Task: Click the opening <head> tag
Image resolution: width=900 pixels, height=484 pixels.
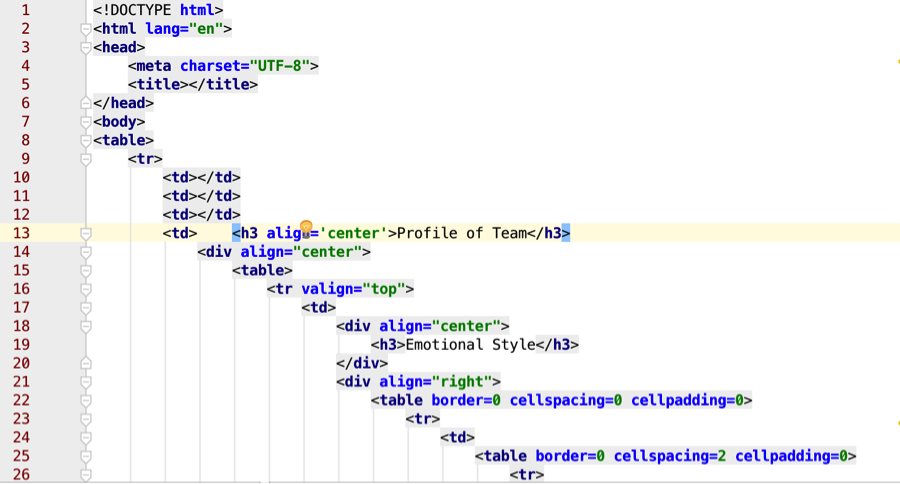Action: [119, 47]
